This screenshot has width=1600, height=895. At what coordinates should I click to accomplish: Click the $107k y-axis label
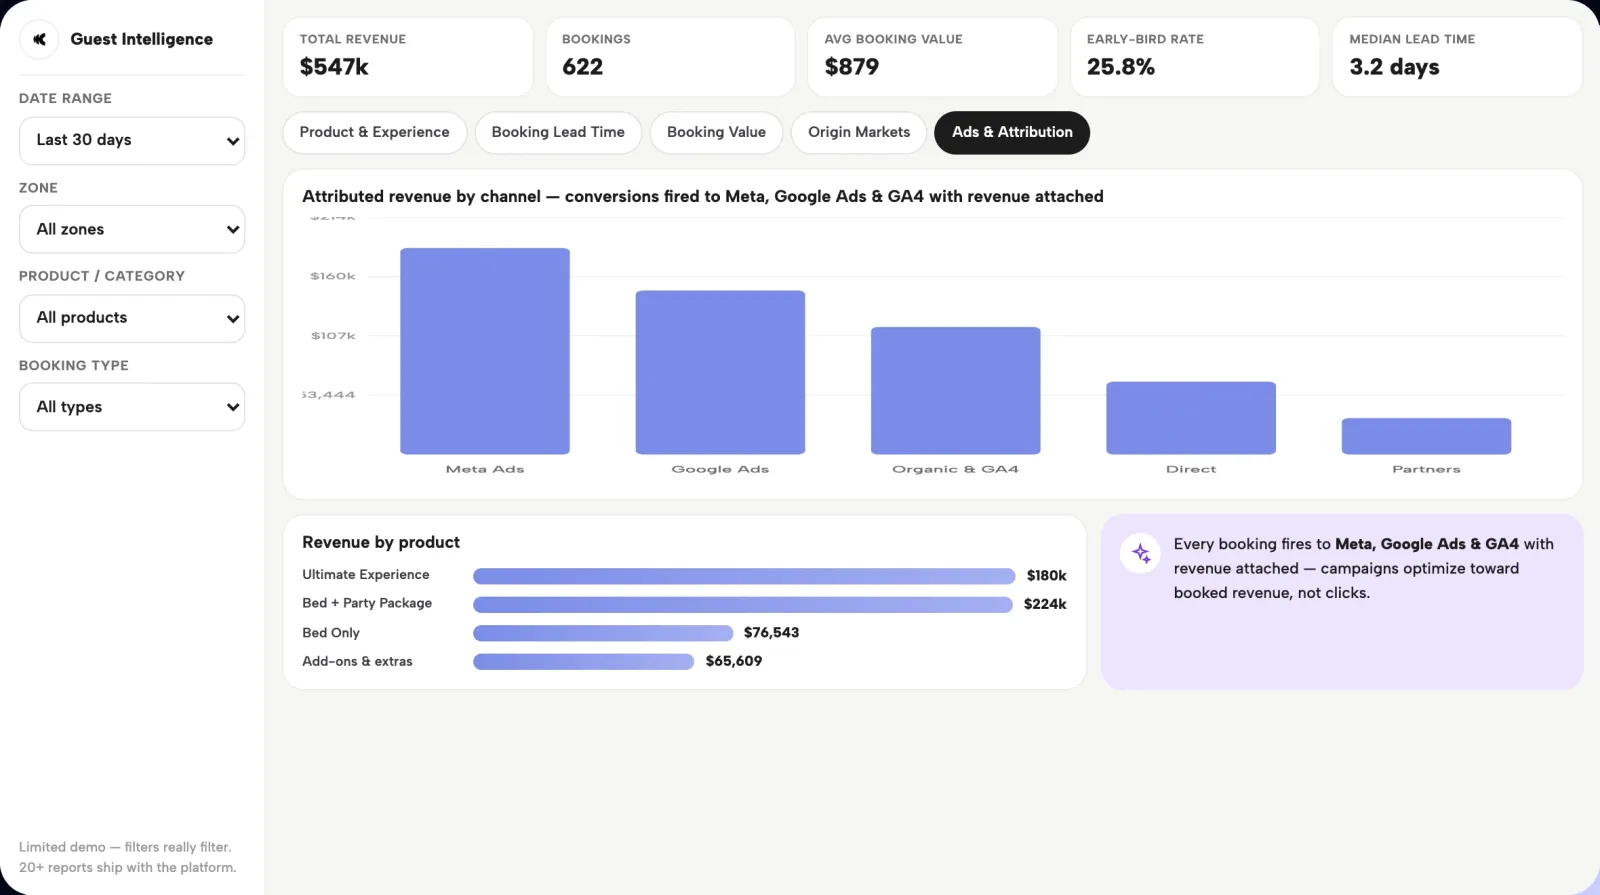[x=333, y=336]
